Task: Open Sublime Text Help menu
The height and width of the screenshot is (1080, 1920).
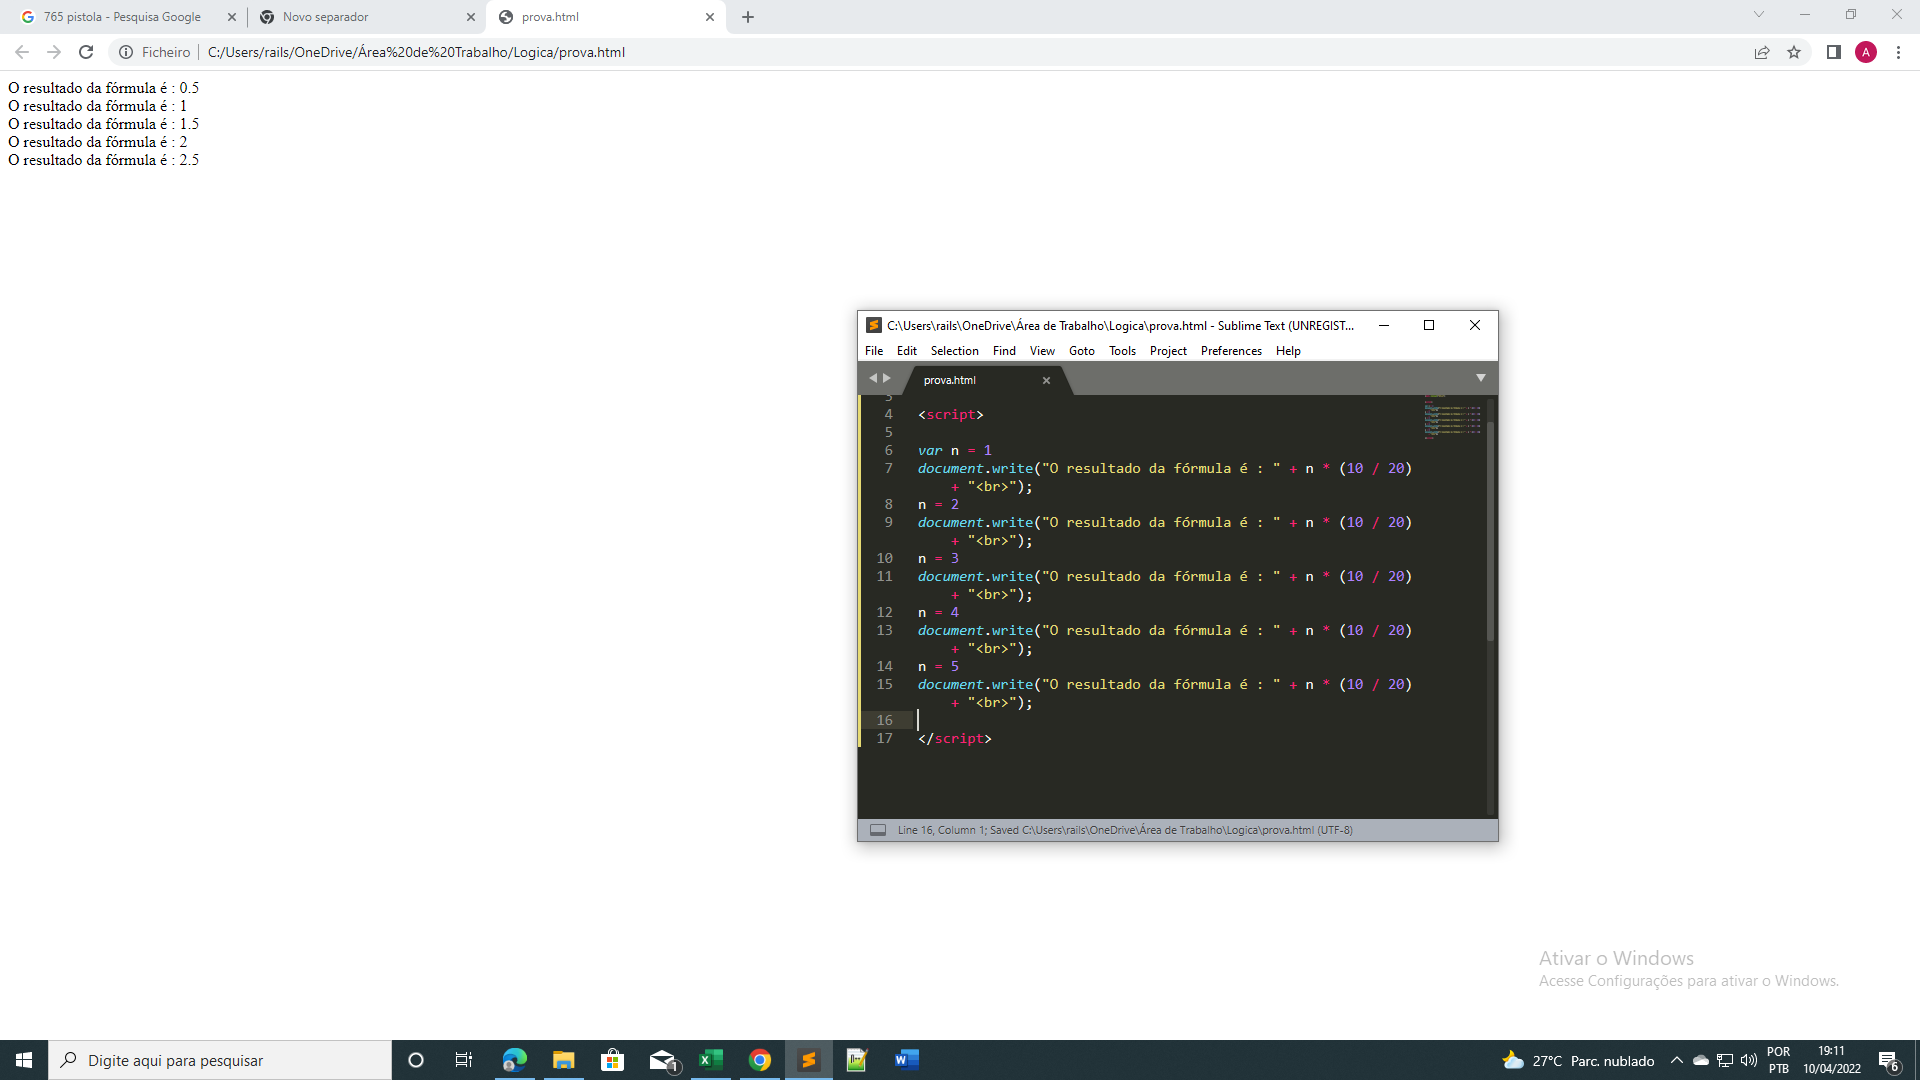Action: pos(1288,351)
